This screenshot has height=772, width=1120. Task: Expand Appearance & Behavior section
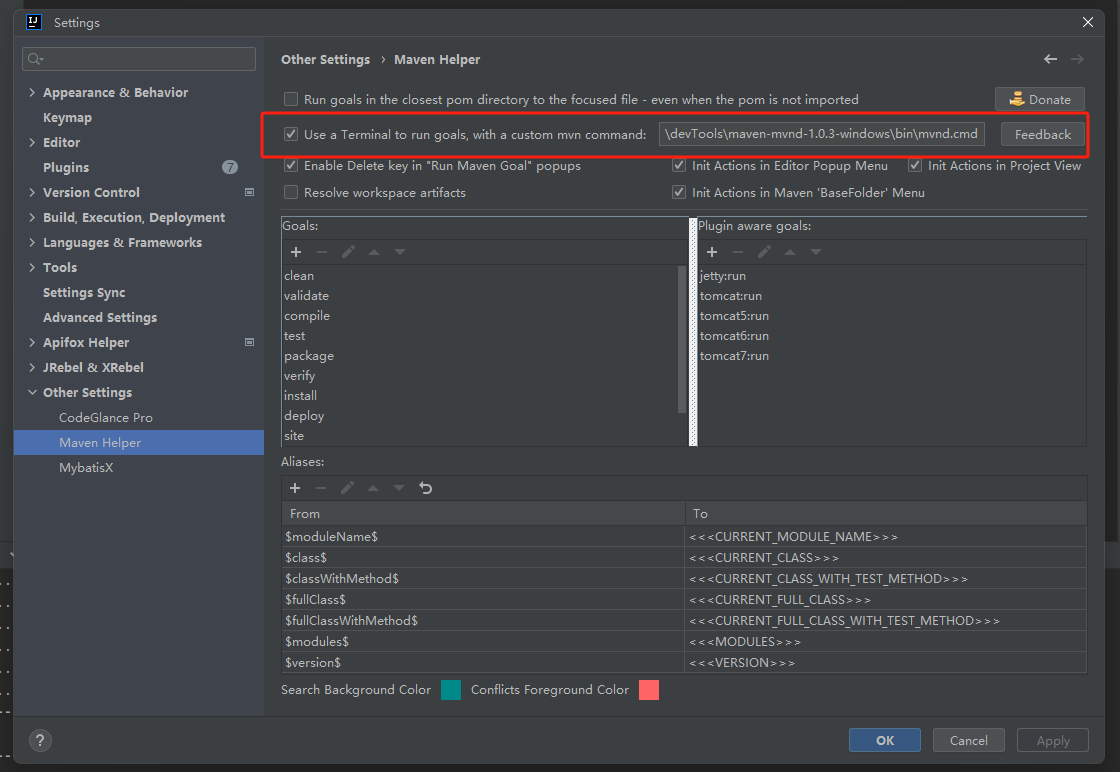[32, 92]
